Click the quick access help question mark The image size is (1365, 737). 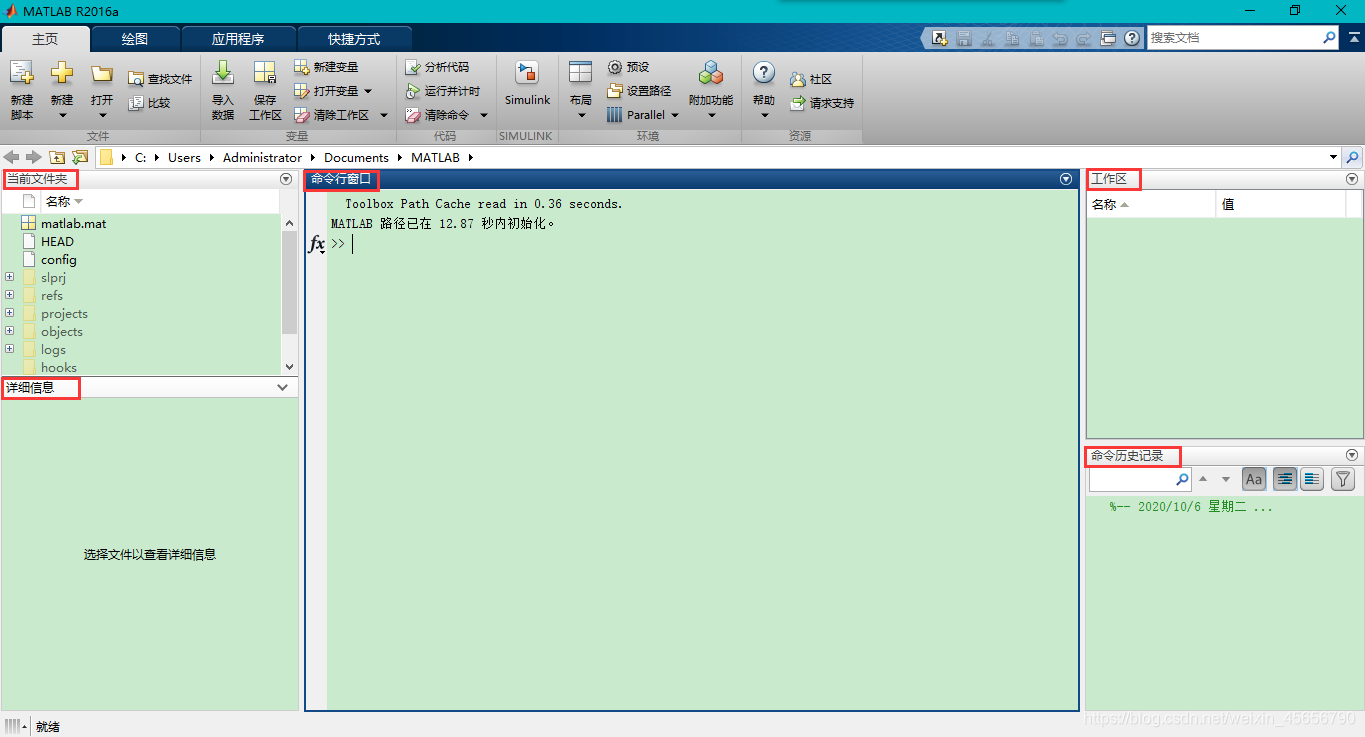1132,38
